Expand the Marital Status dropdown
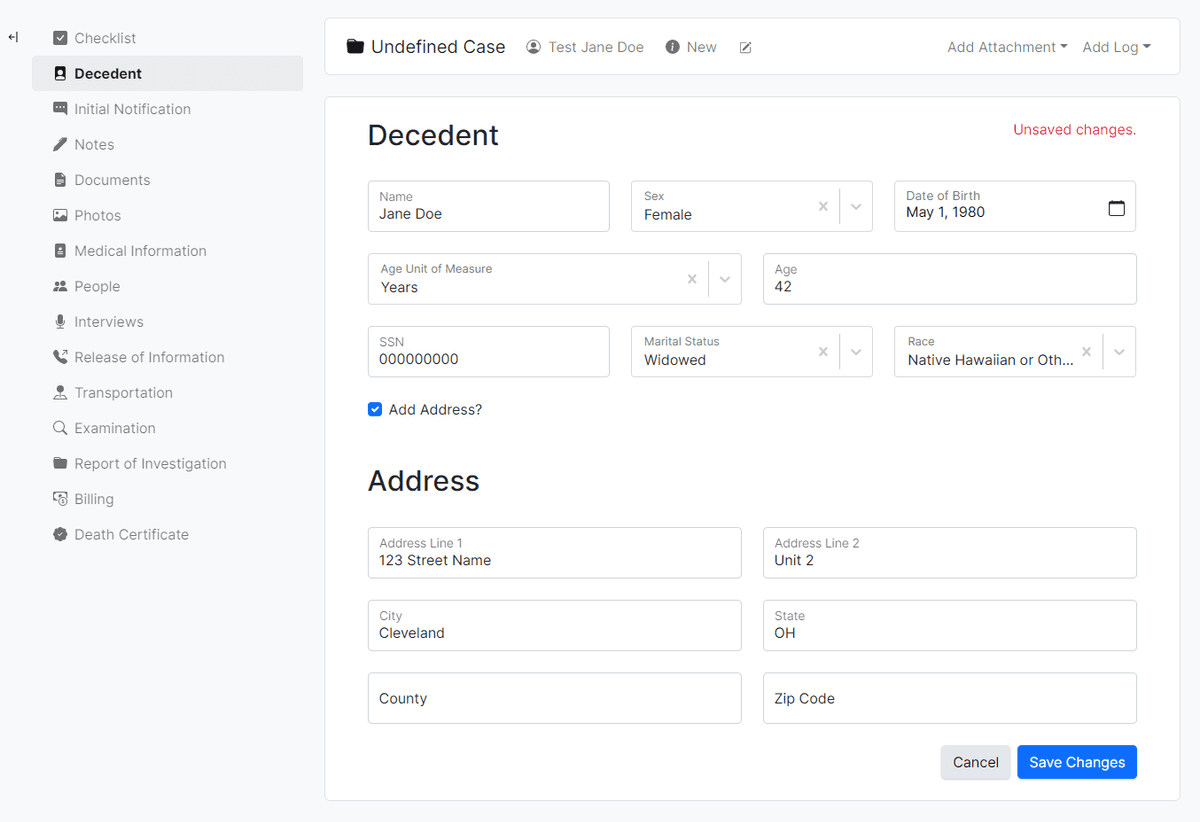Screen dimensions: 1200x822 (x=856, y=351)
